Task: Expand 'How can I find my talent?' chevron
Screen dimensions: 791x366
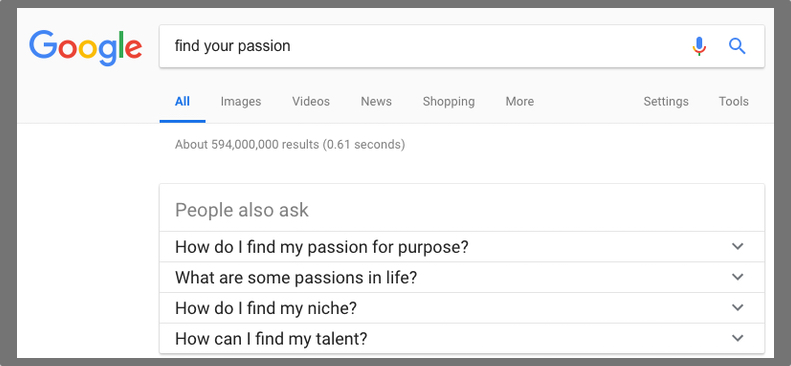Action: coord(738,338)
